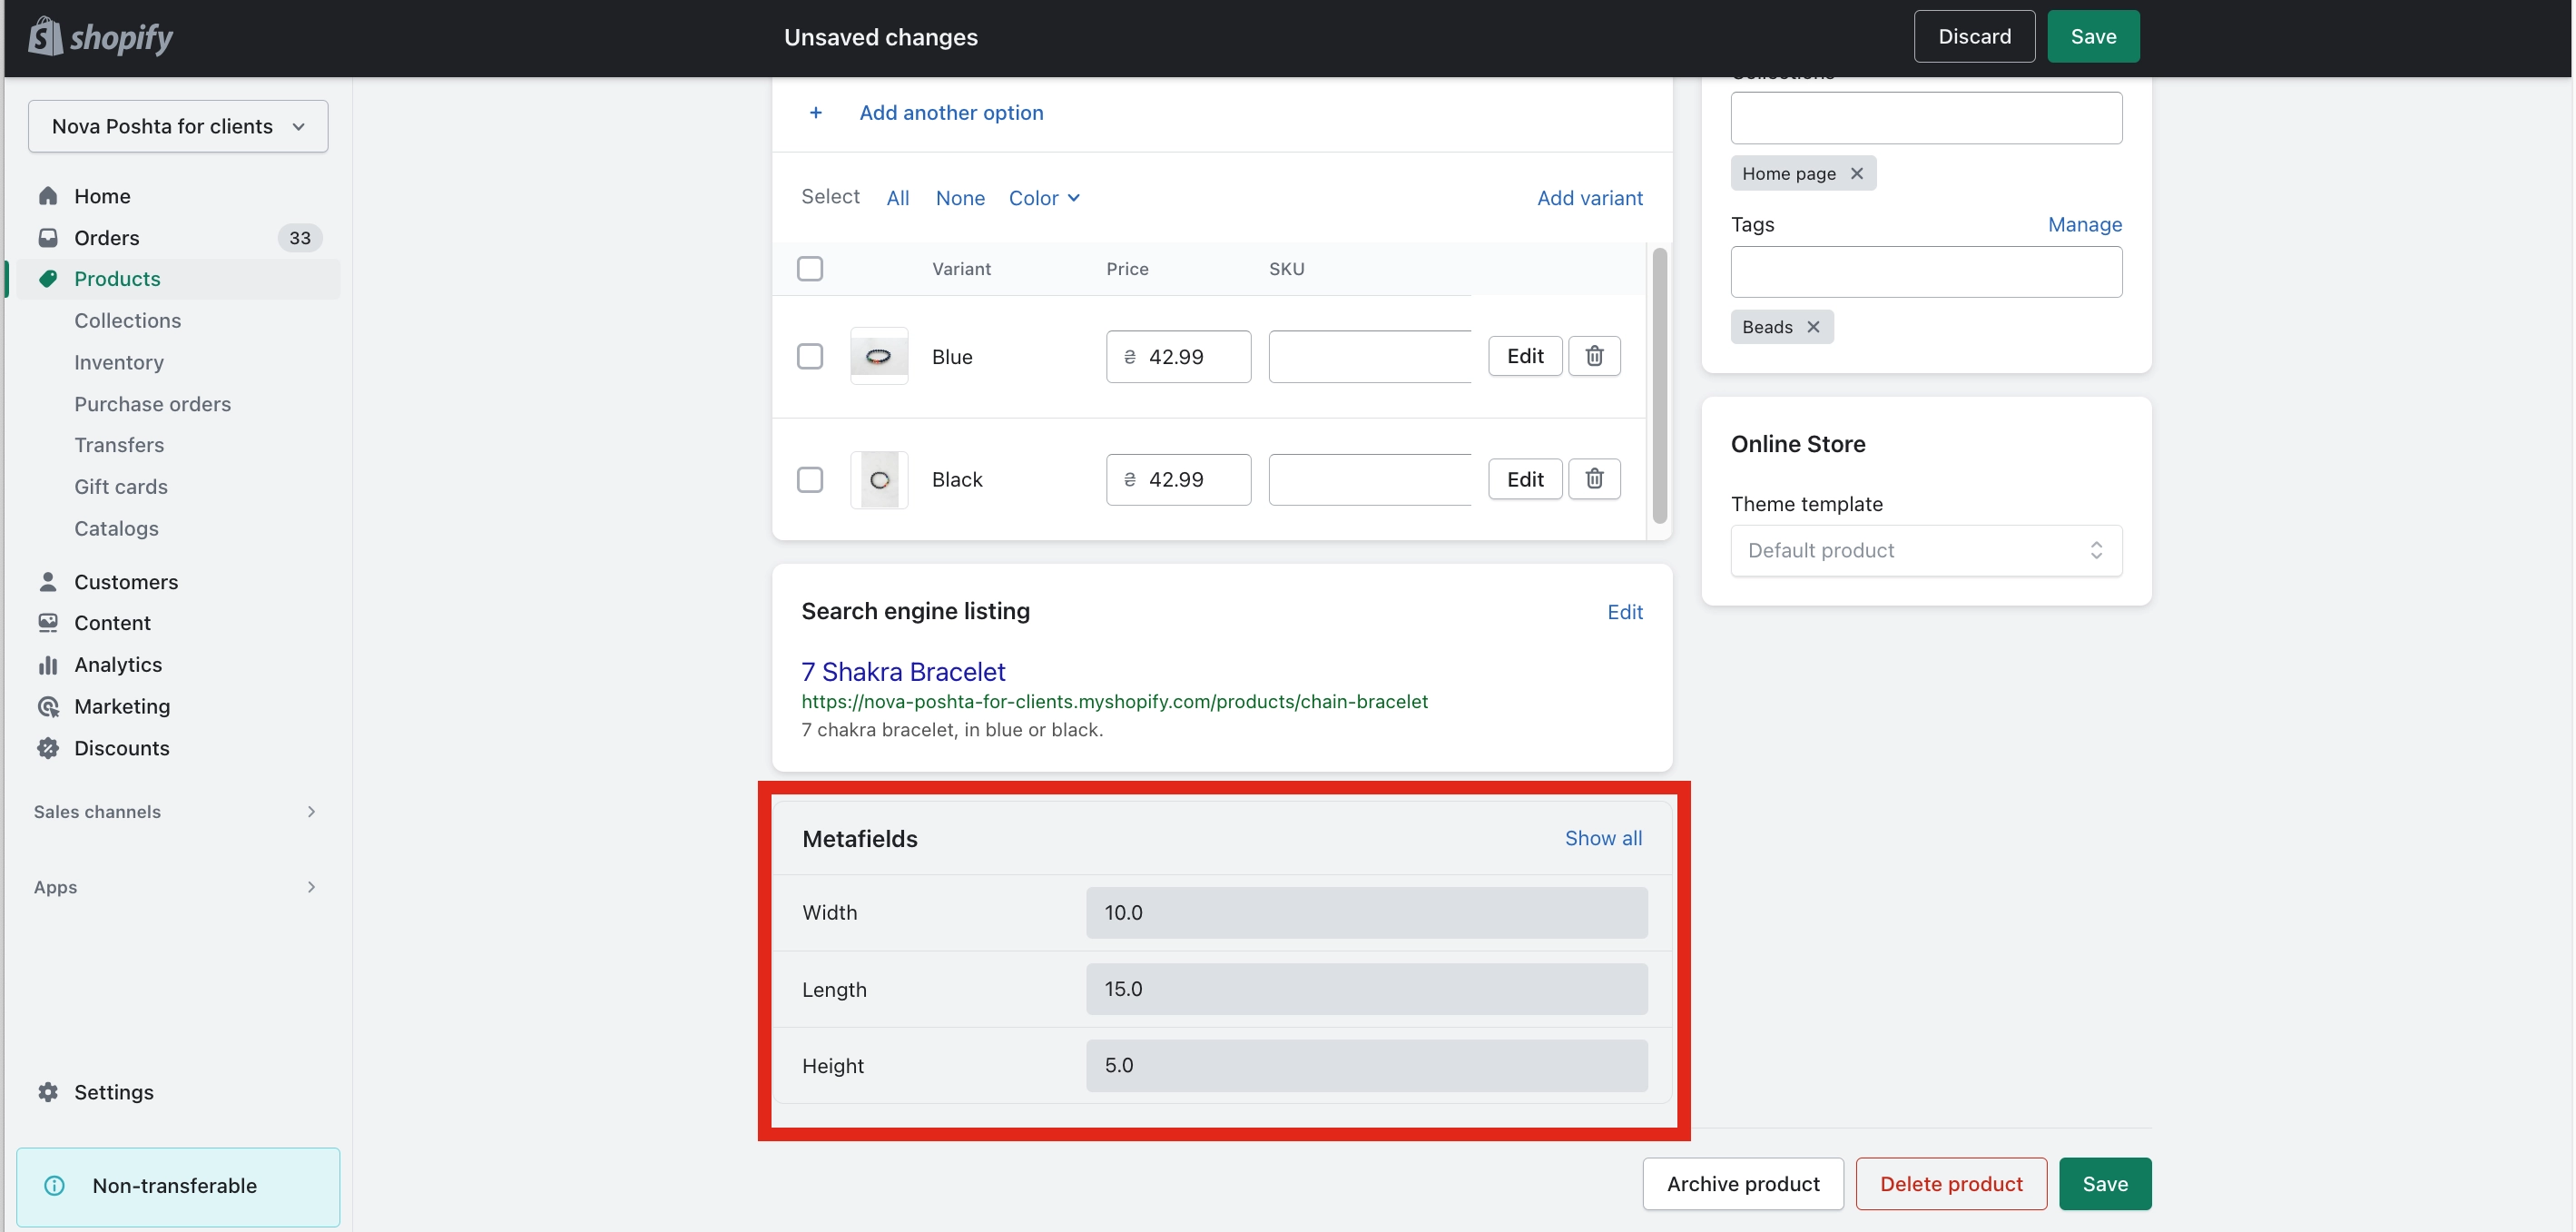This screenshot has height=1232, width=2576.
Task: Click the Content icon in sidebar
Action: point(48,623)
